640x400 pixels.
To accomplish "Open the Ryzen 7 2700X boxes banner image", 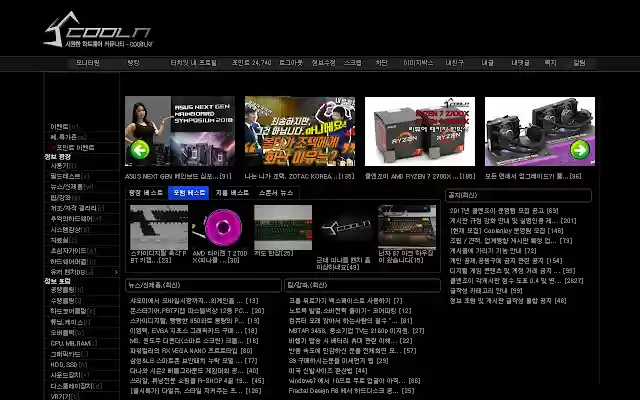I will (x=420, y=131).
